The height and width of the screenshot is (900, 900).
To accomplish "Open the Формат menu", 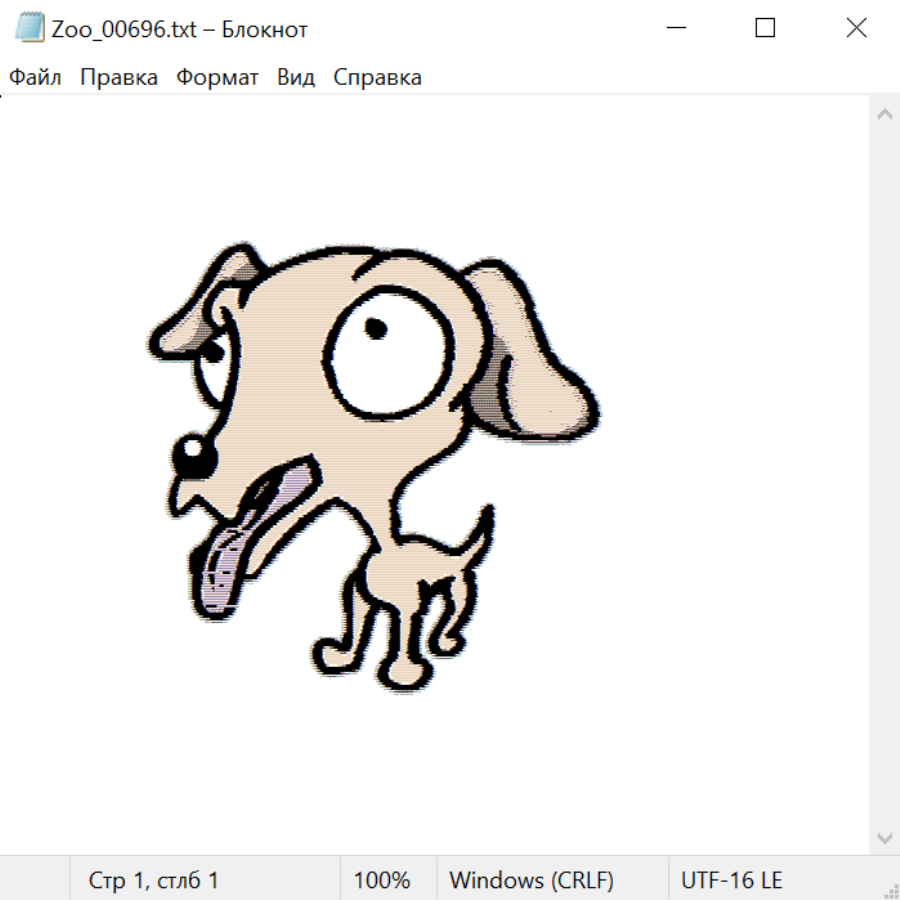I will click(217, 78).
